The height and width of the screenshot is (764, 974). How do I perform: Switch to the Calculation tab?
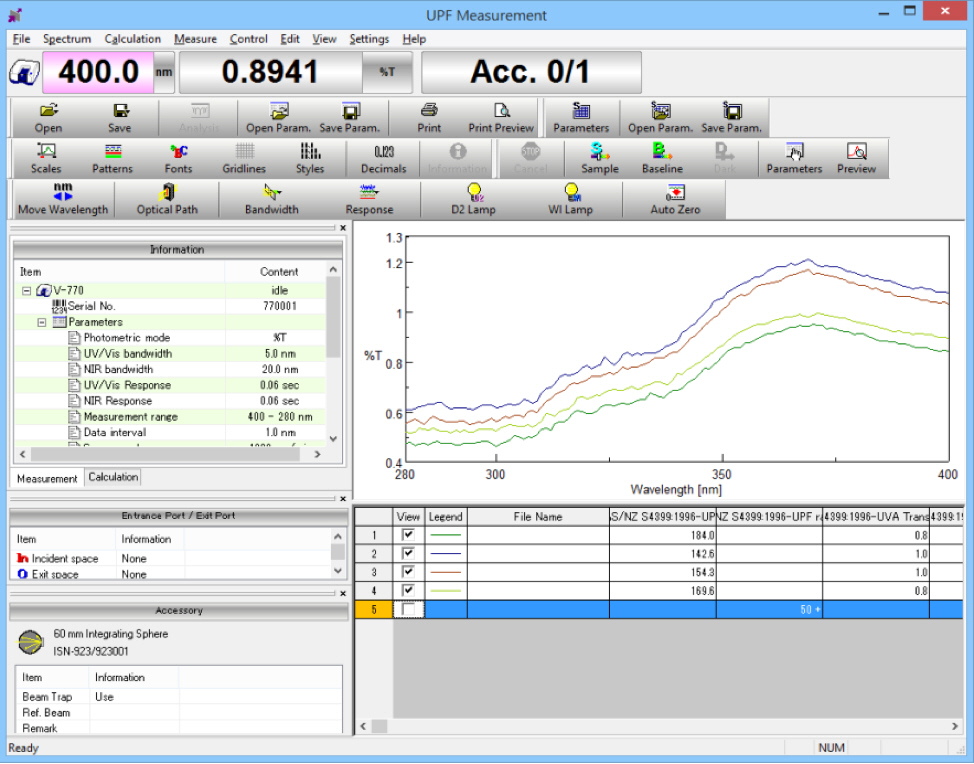click(x=113, y=477)
